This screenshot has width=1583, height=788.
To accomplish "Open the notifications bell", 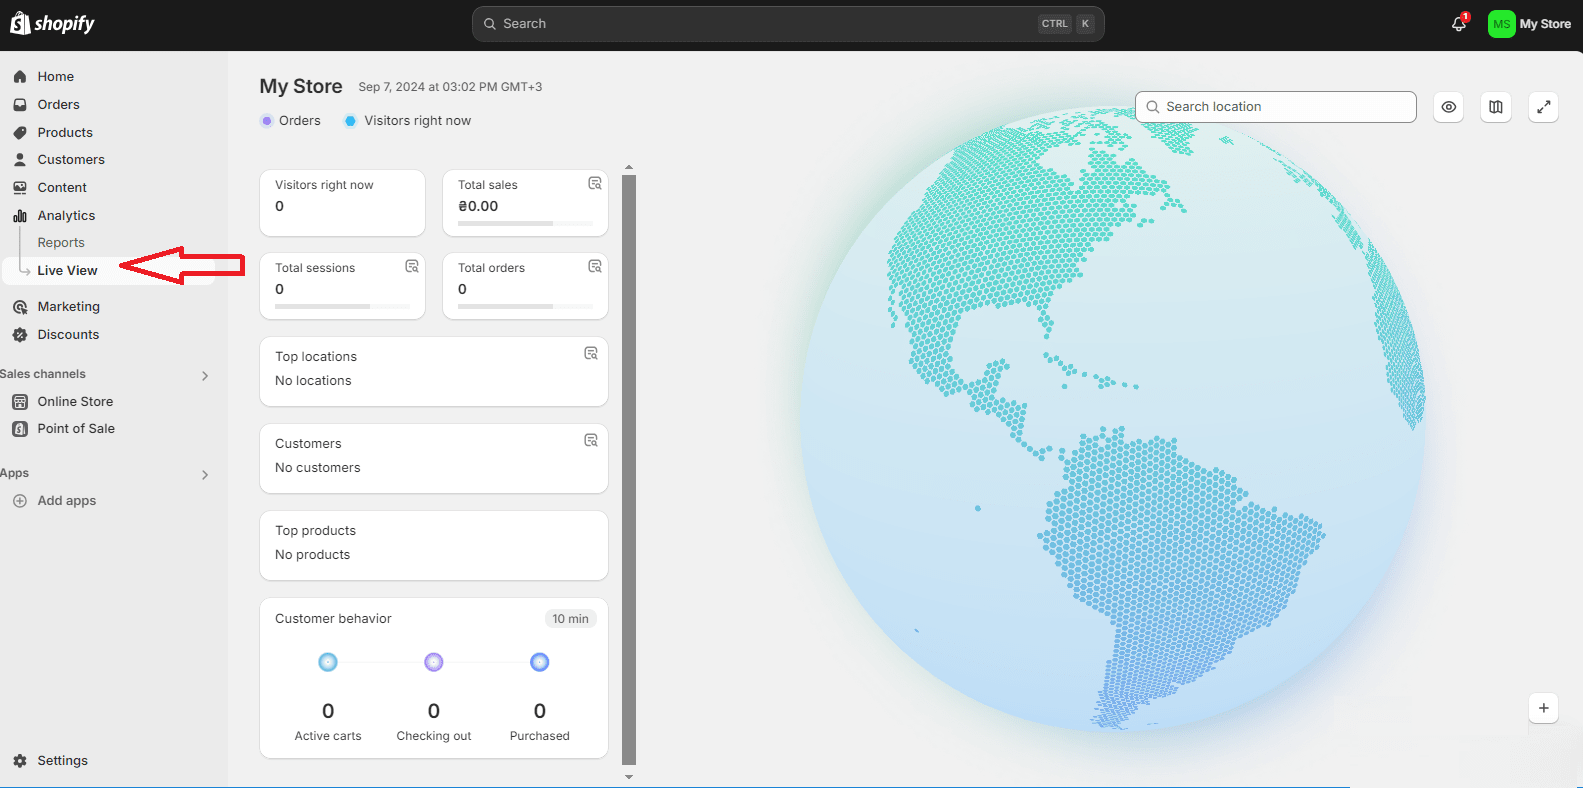I will click(x=1459, y=23).
